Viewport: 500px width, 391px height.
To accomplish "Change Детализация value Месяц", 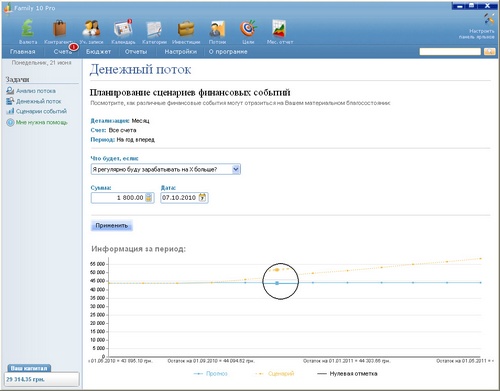I will [140, 121].
